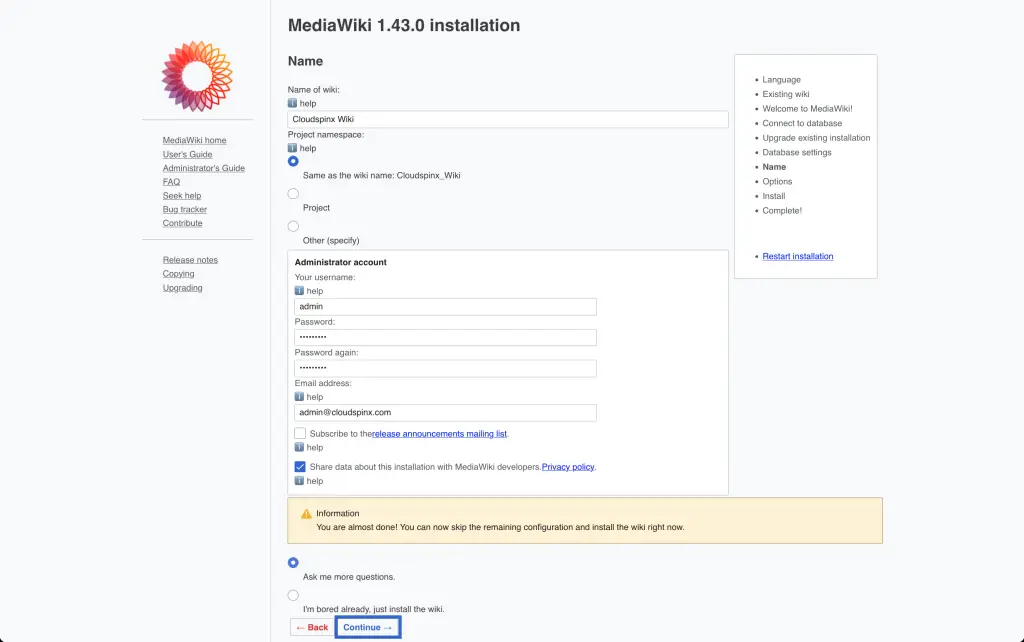Select I'm bored already, just install the wiki
The image size is (1024, 642).
[293, 594]
